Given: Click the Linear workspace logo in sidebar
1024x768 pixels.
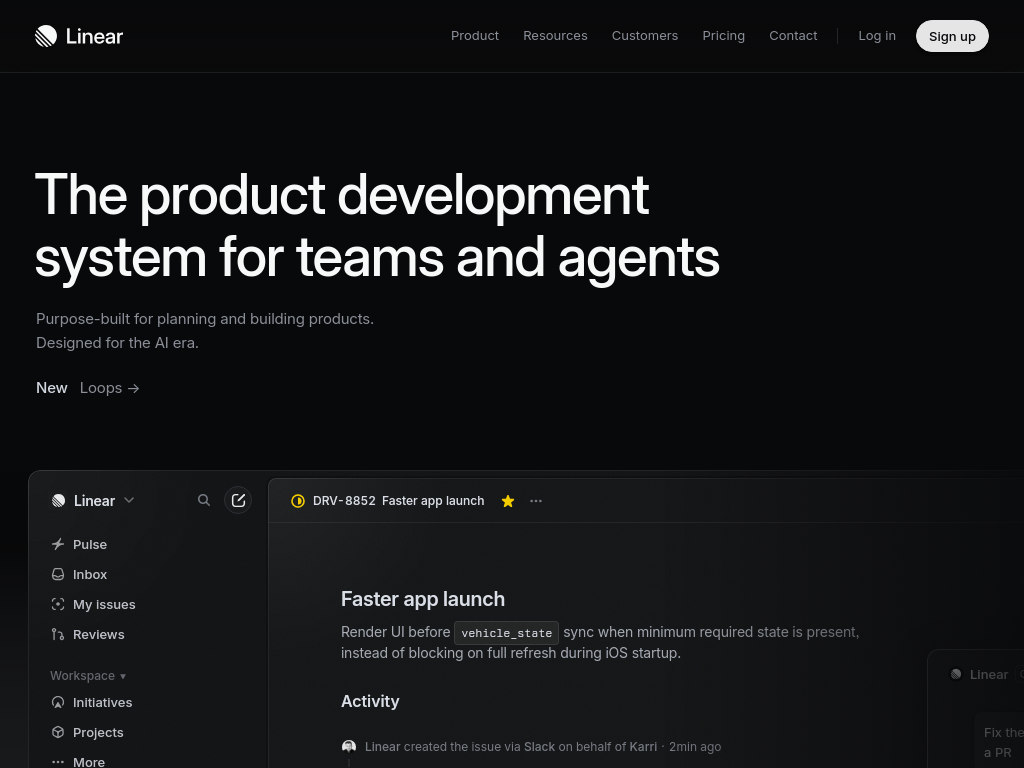Looking at the screenshot, I should click(x=59, y=500).
